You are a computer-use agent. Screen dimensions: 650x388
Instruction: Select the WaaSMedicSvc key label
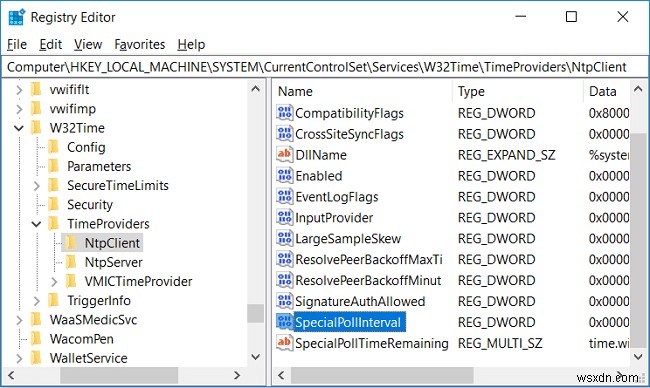coord(93,320)
